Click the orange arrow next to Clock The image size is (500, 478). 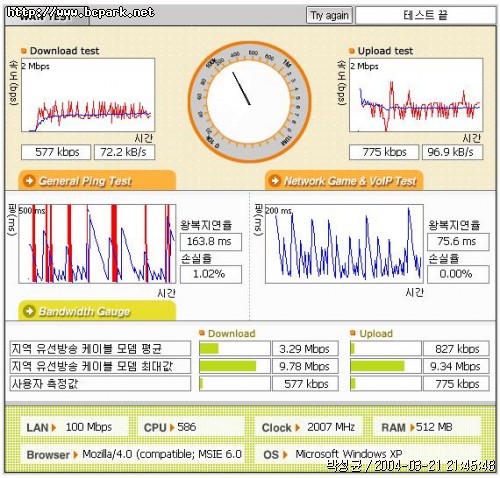[297, 427]
